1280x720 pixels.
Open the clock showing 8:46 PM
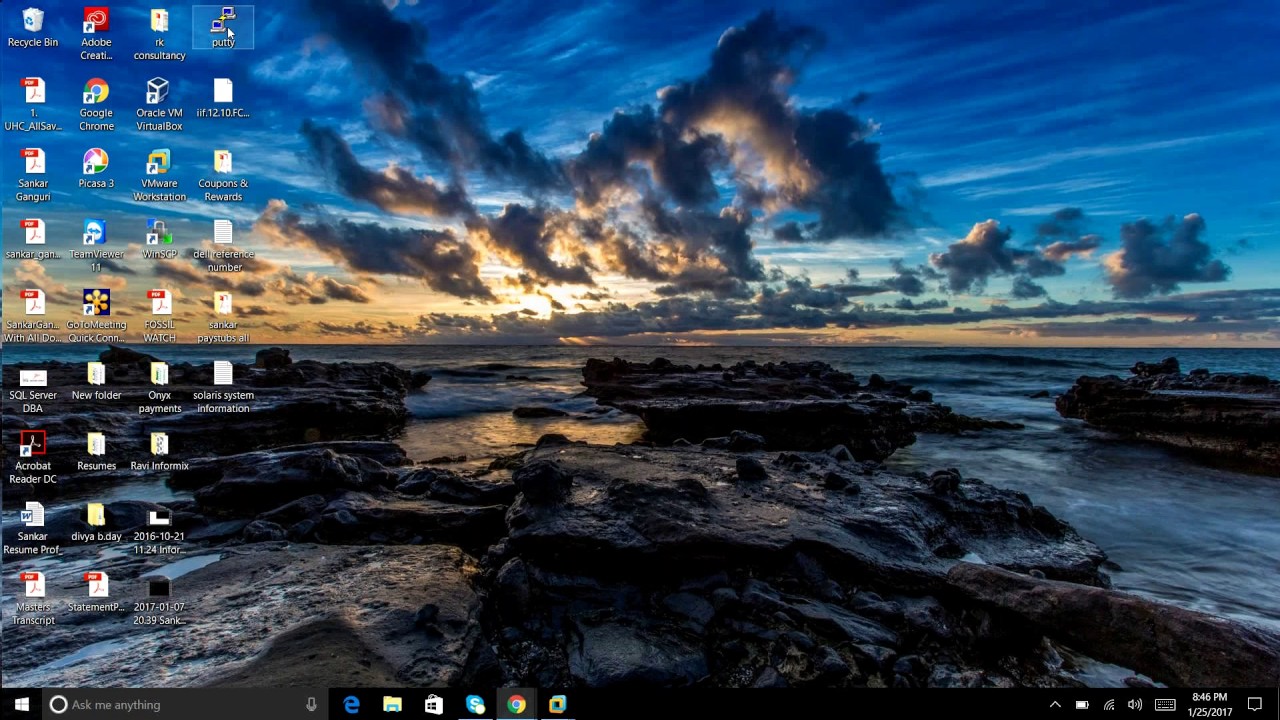(1210, 705)
